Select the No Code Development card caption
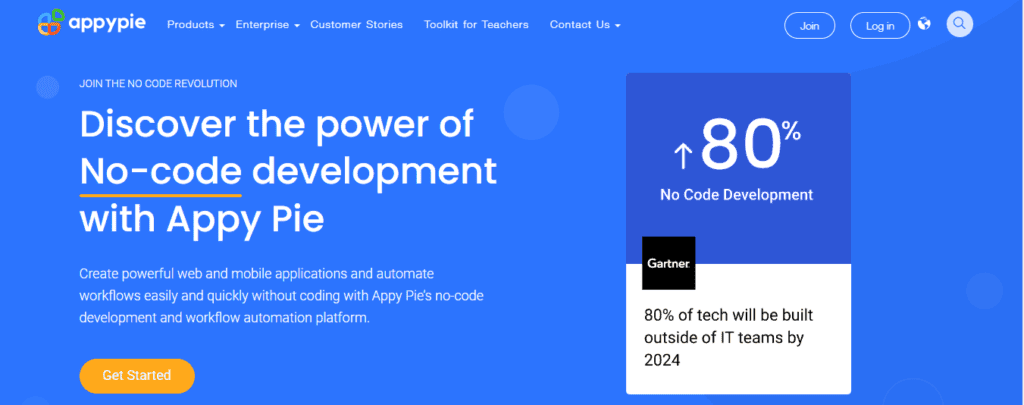 click(736, 195)
